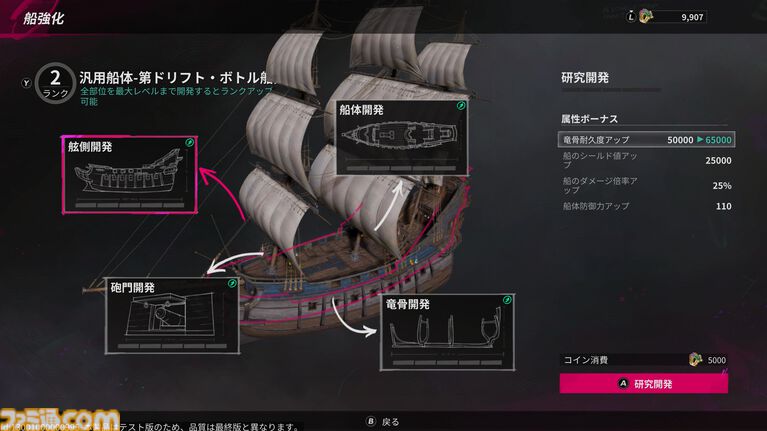
Task: Click the L button icon at top
Action: 631,17
